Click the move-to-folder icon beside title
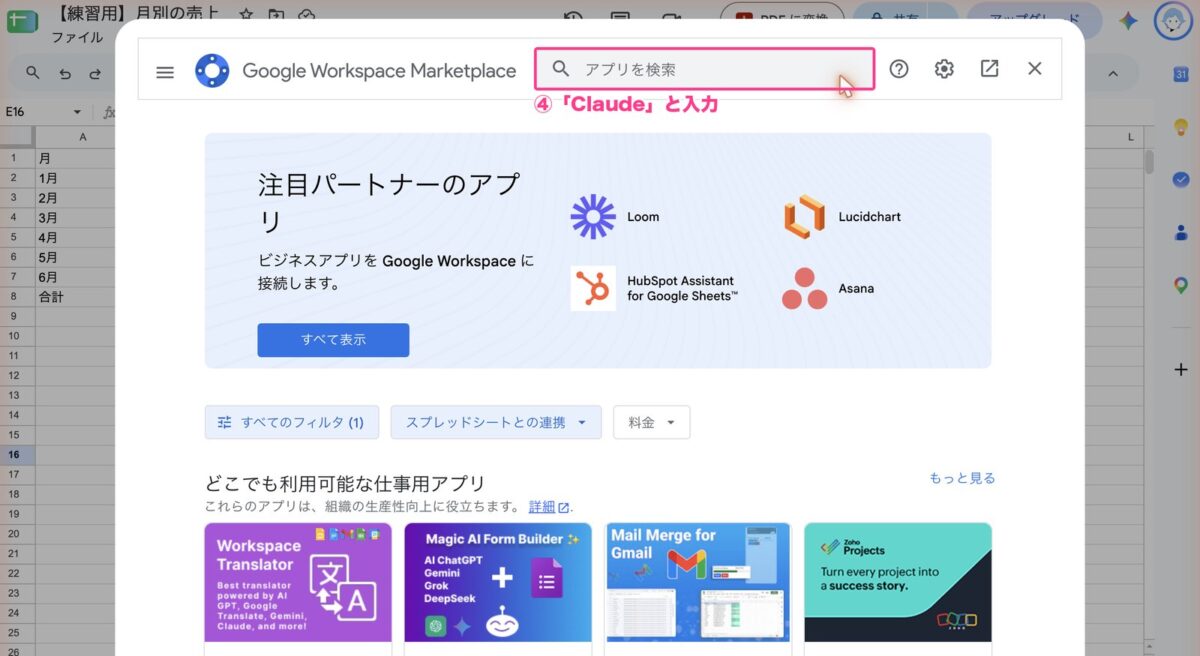Viewport: 1200px width, 656px height. [x=277, y=16]
